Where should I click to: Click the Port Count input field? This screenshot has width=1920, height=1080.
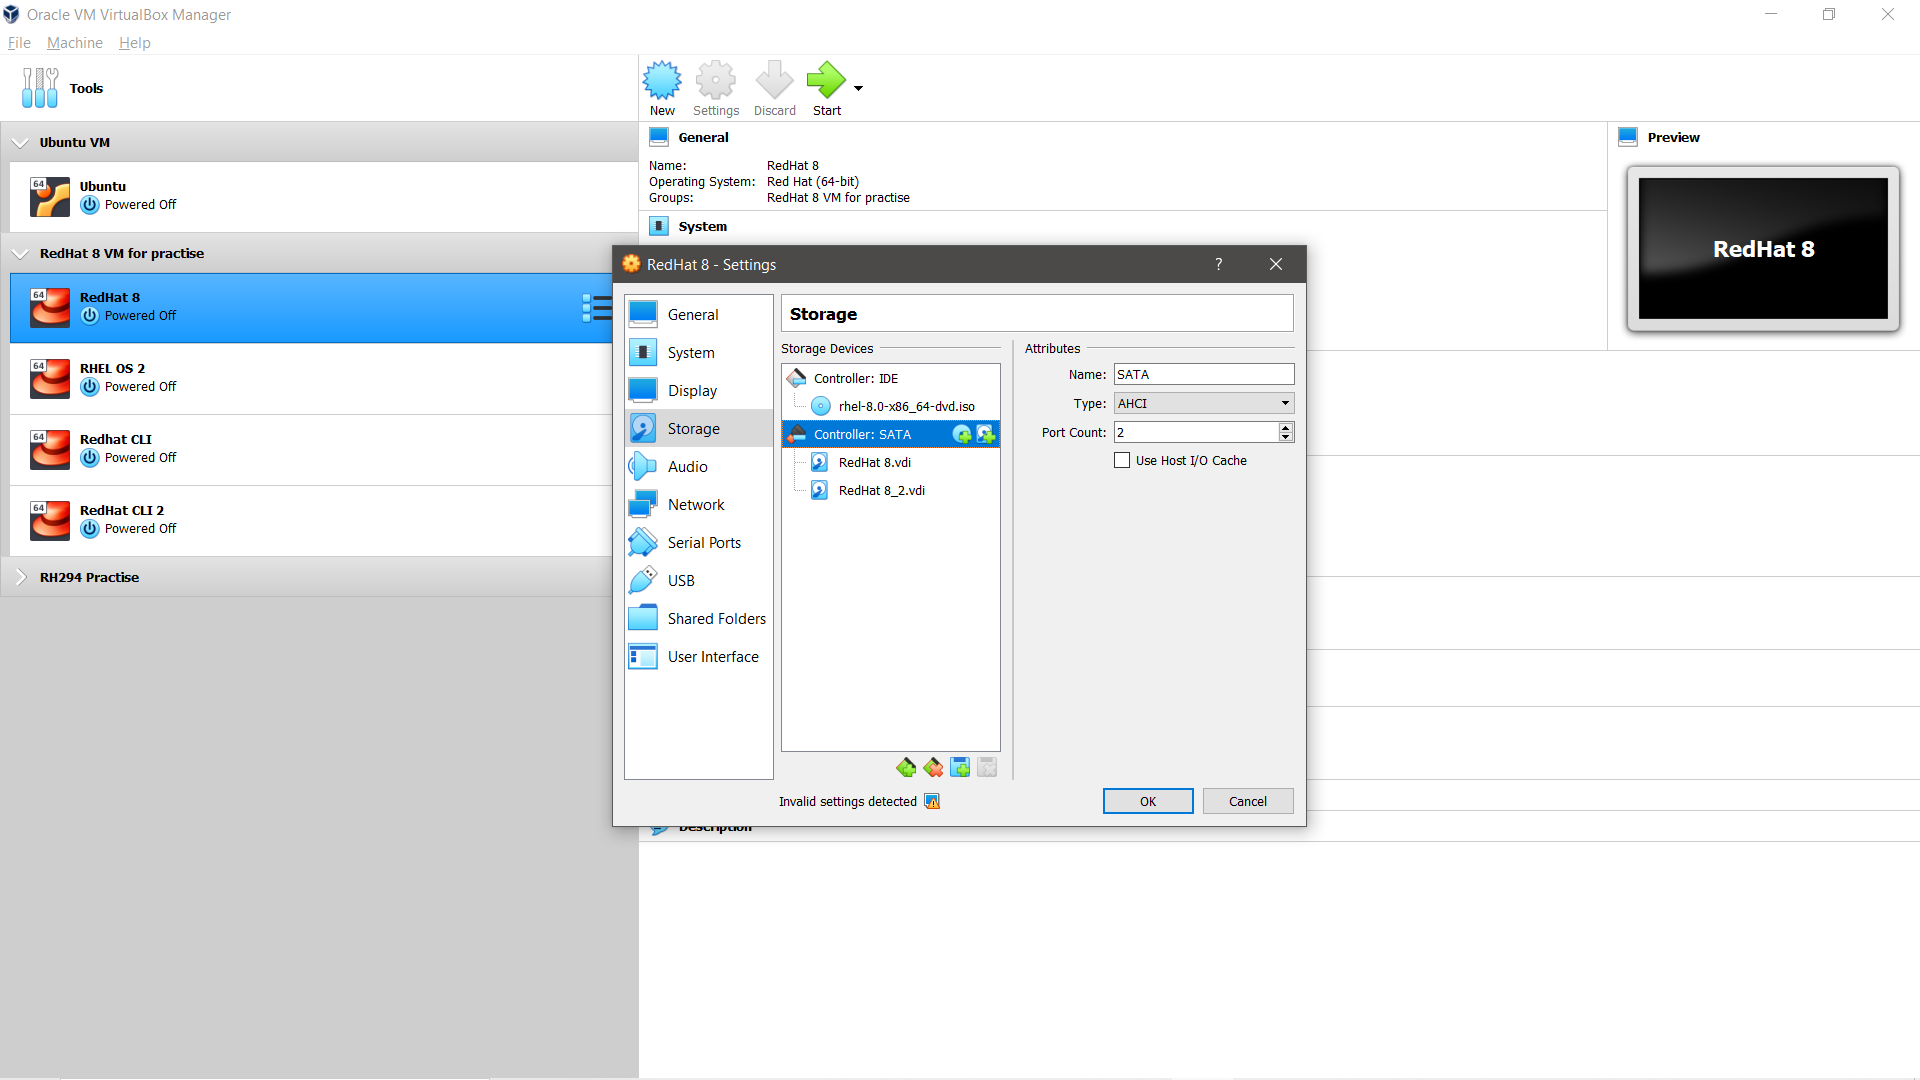point(1196,432)
